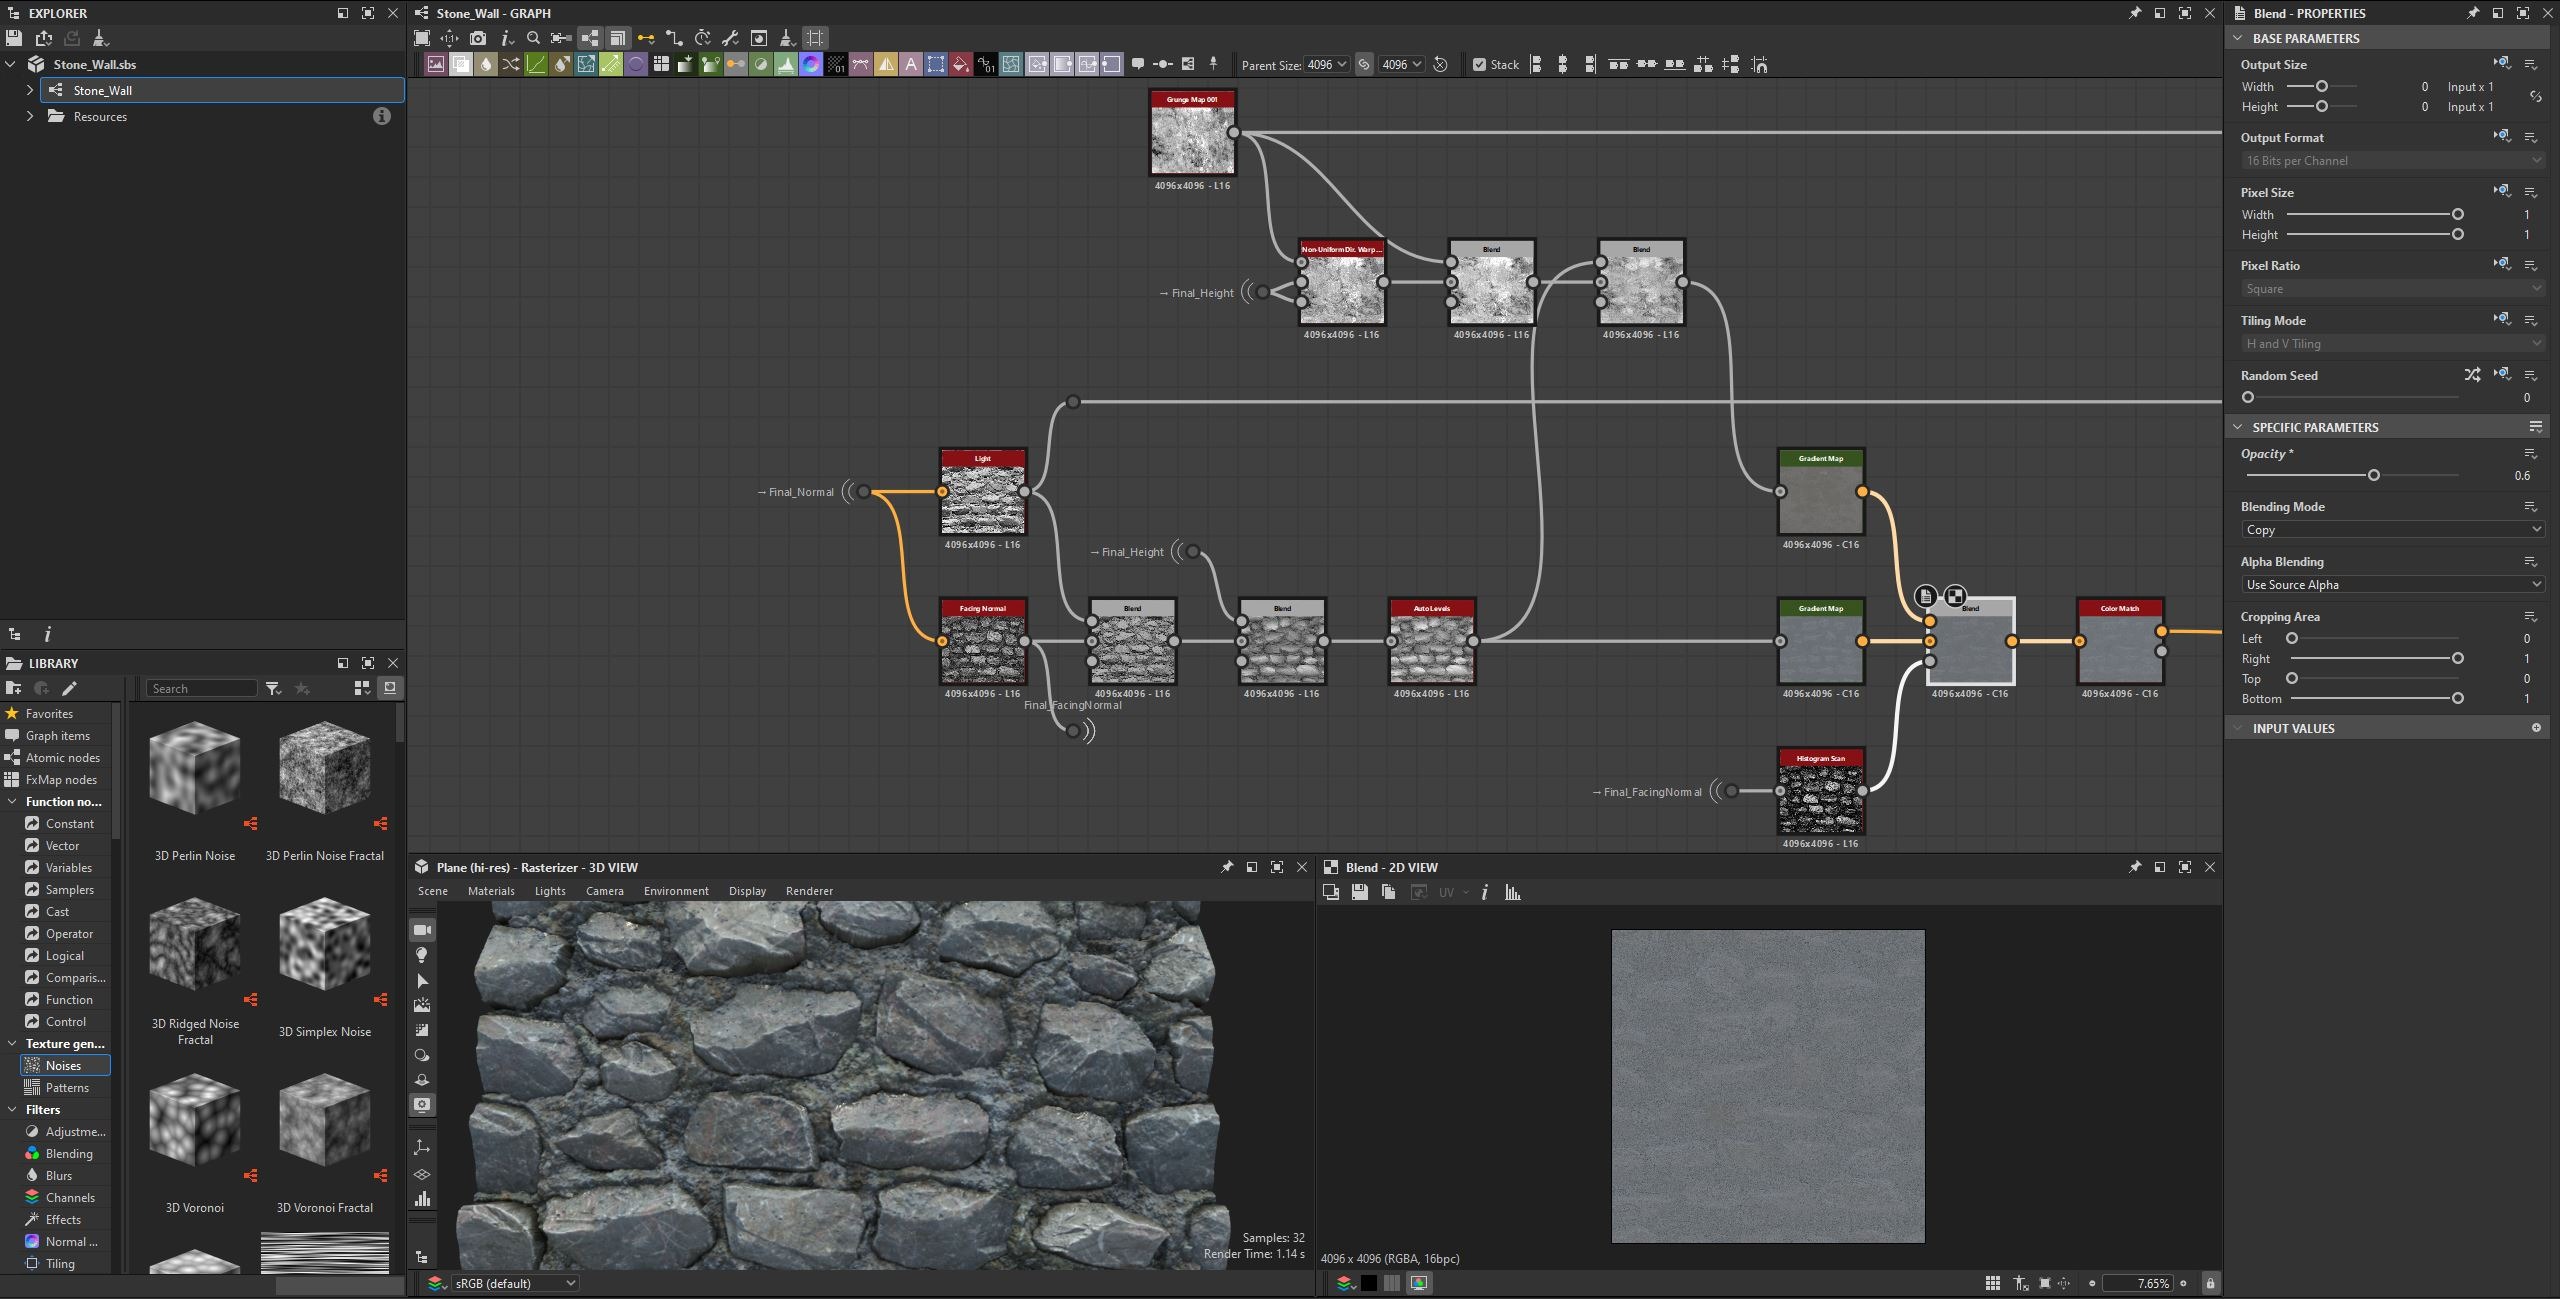Click the Opacity slider handle
Screen dimensions: 2560x1299
point(2373,475)
